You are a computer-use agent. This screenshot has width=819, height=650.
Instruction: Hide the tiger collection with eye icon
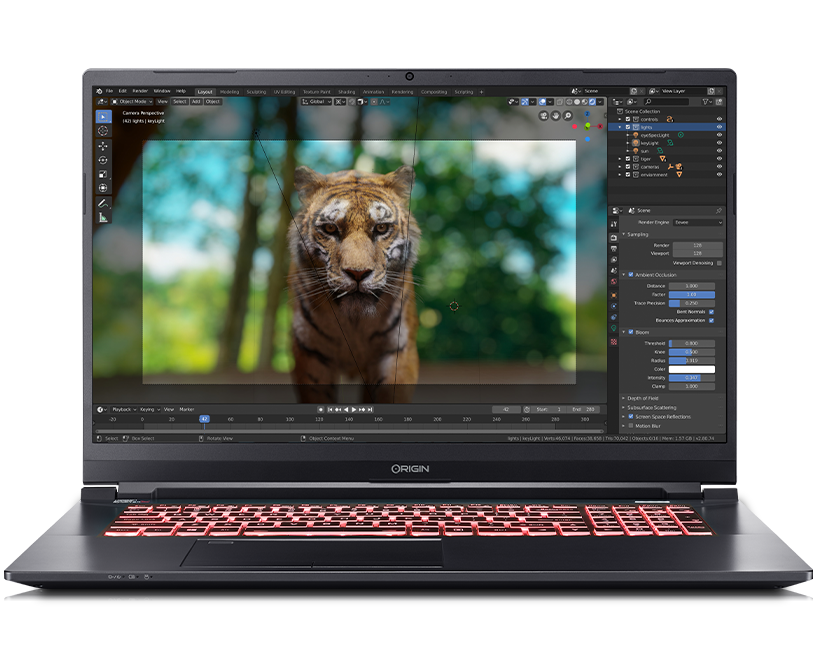click(719, 159)
